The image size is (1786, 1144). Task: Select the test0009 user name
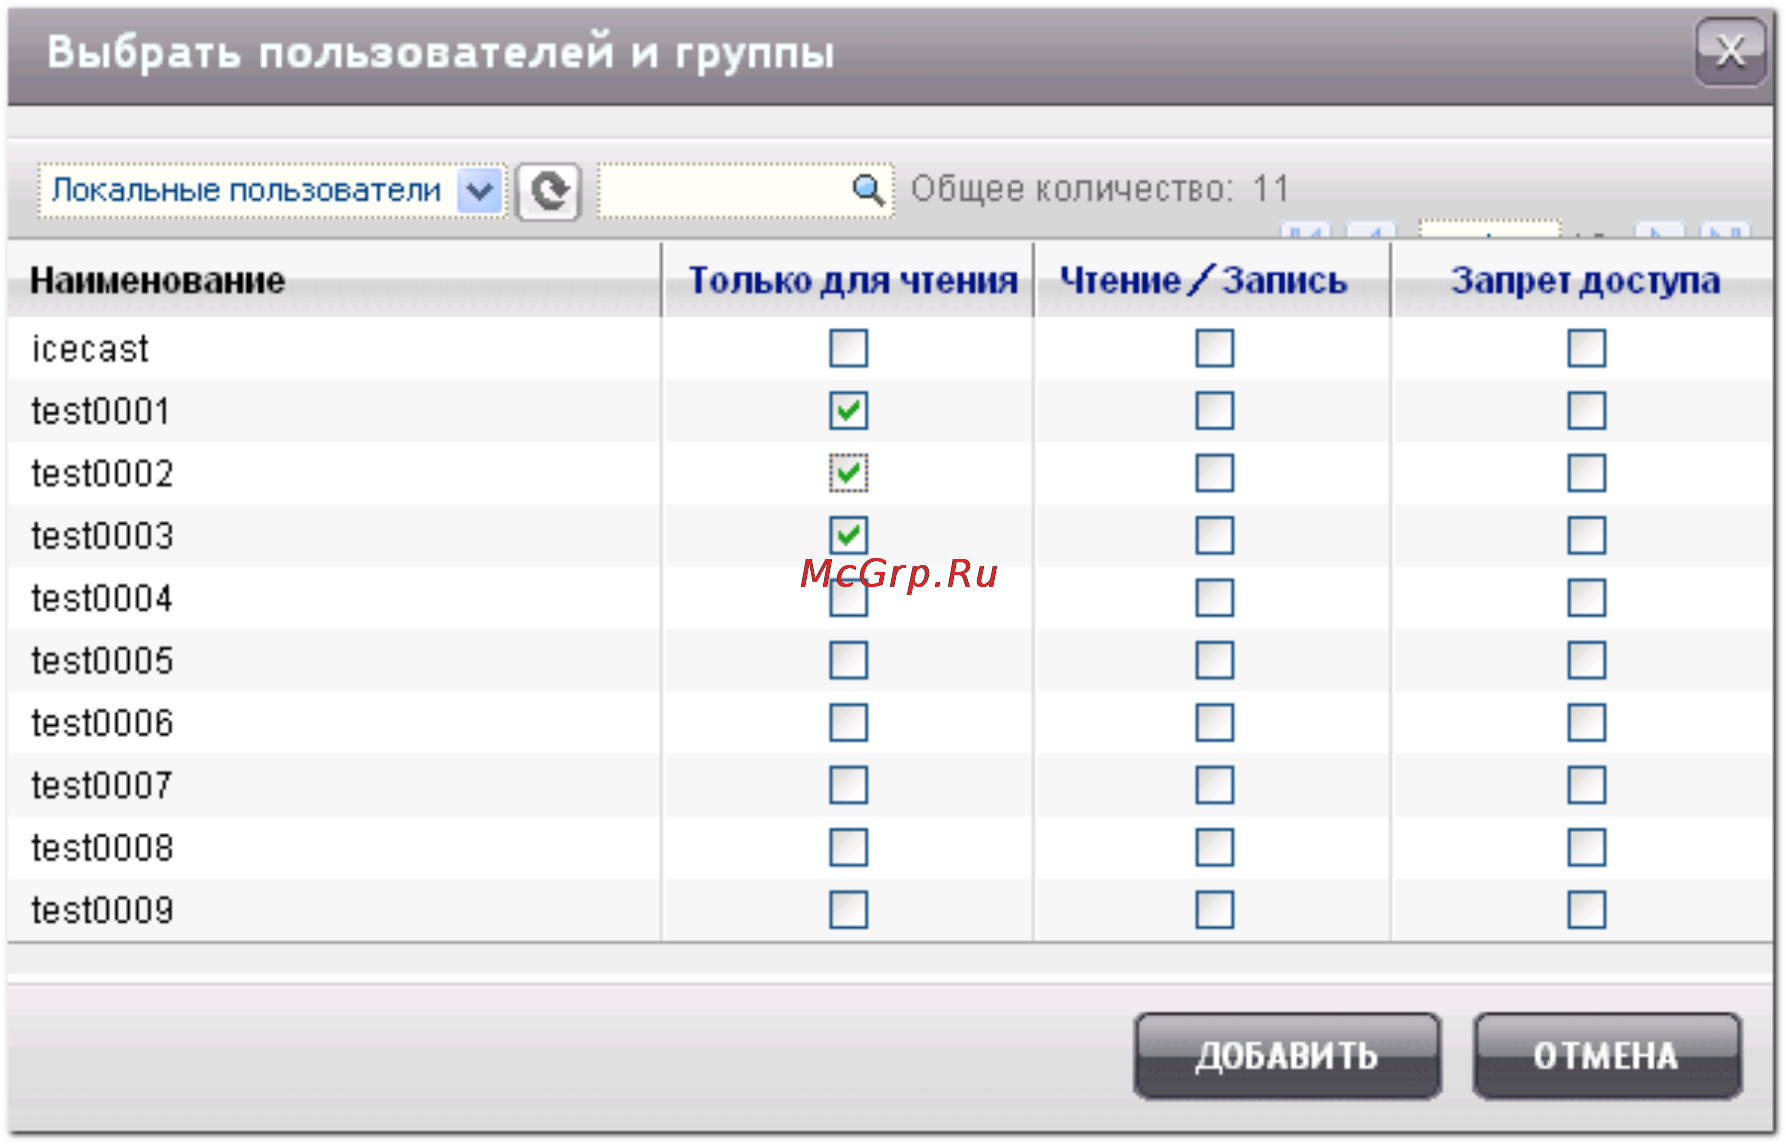click(x=102, y=910)
